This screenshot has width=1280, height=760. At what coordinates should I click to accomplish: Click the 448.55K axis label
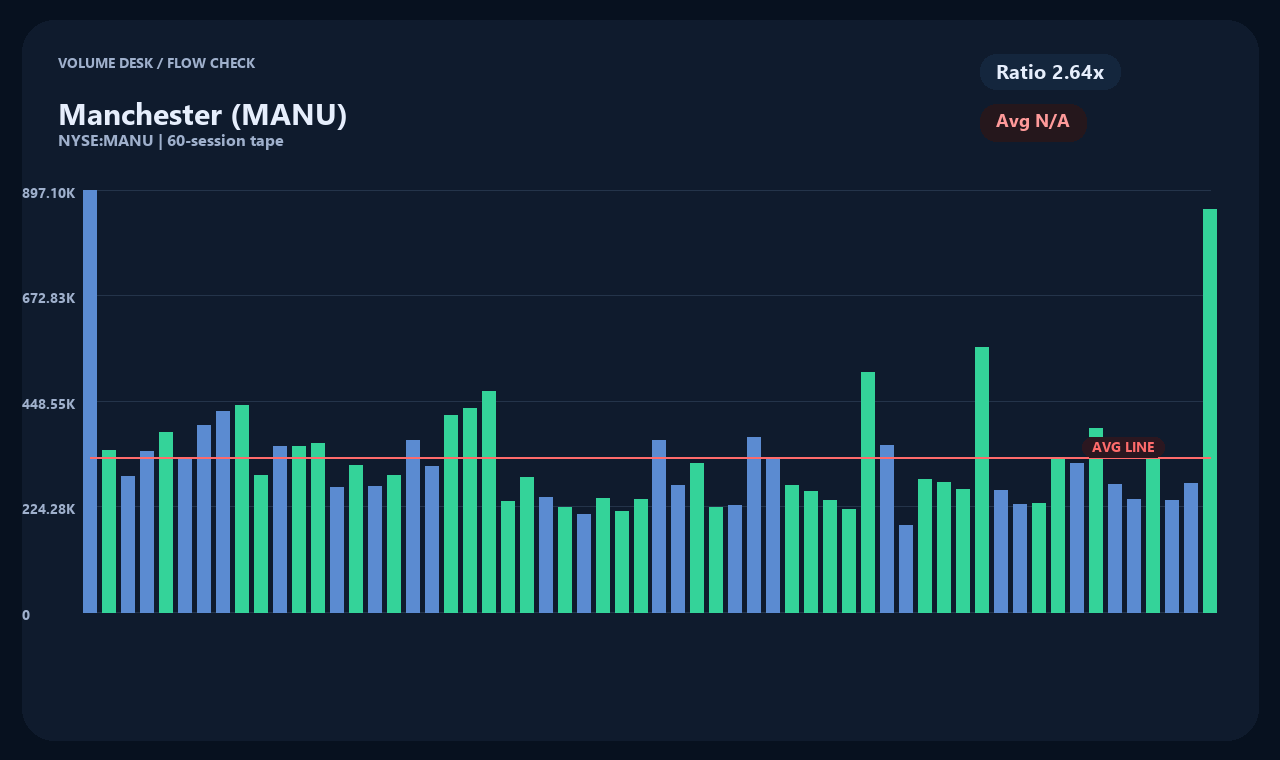[49, 404]
